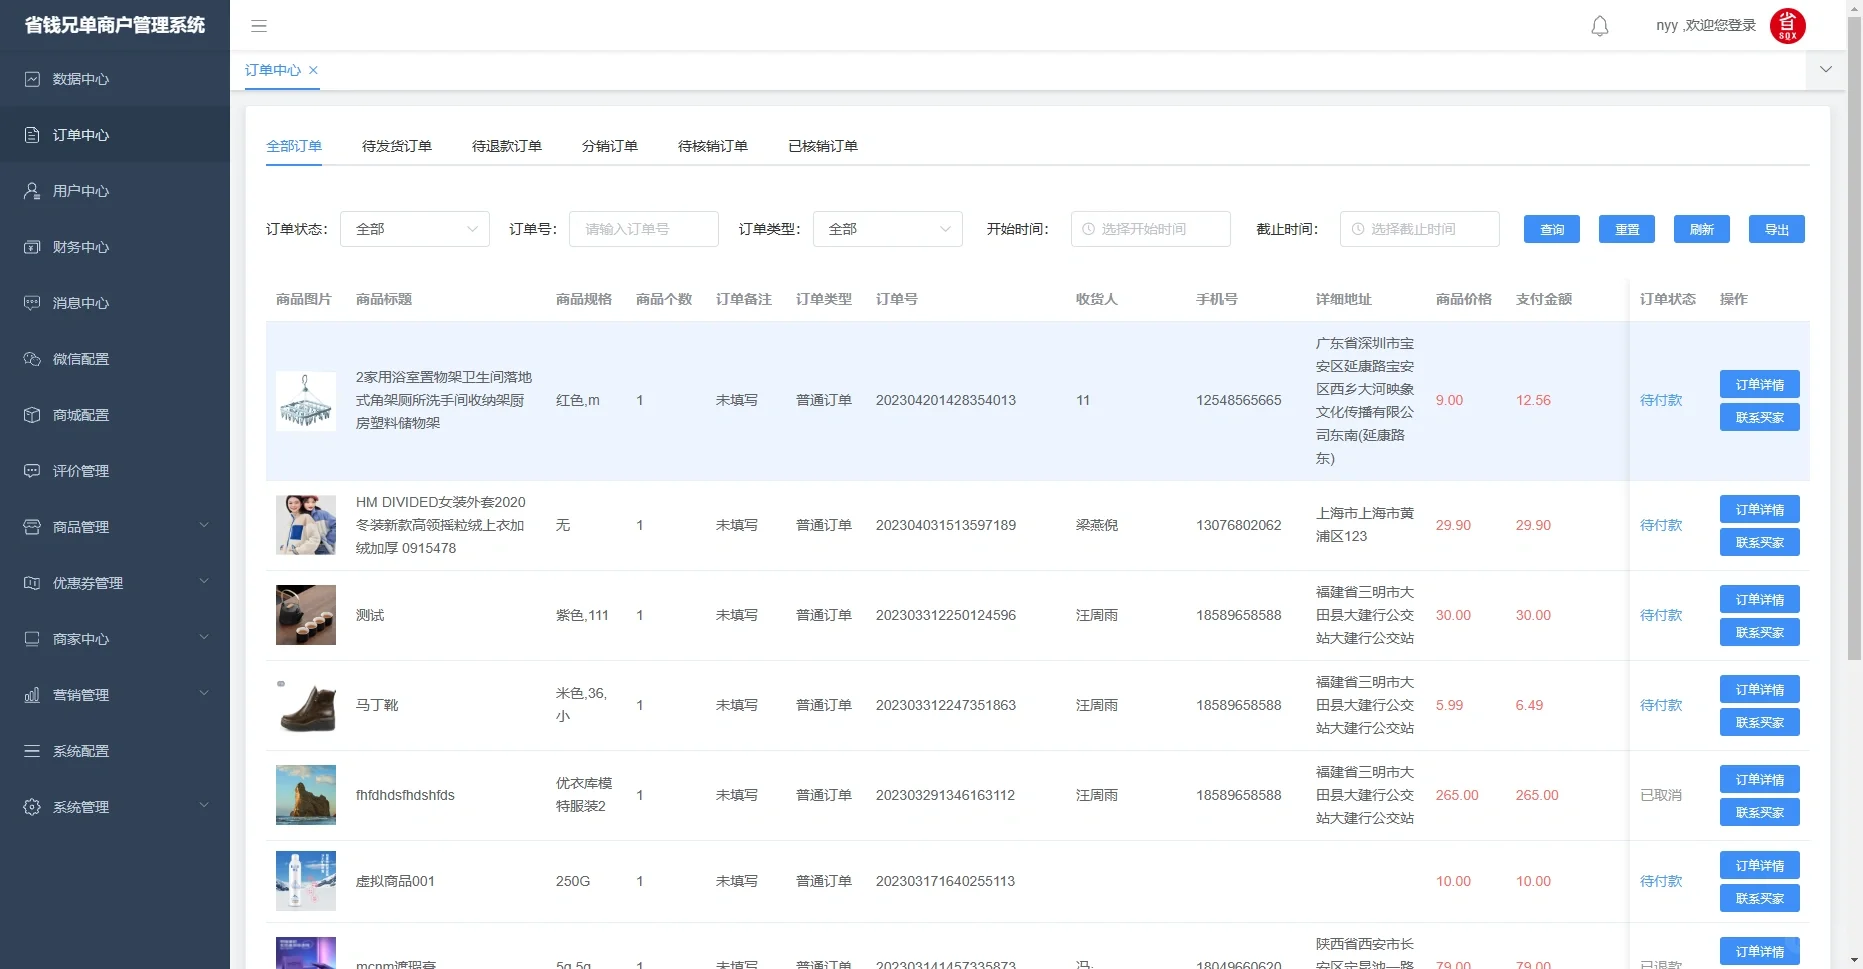1863x969 pixels.
Task: Click the 查询 search button
Action: [x=1551, y=229]
